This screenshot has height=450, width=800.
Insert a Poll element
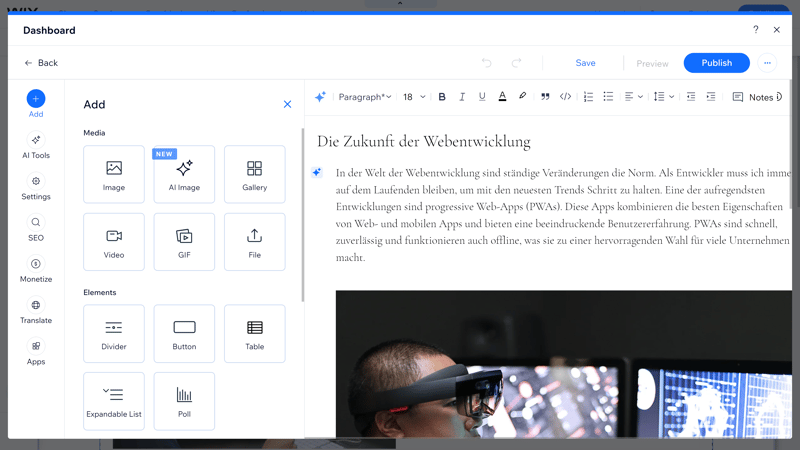(x=184, y=401)
